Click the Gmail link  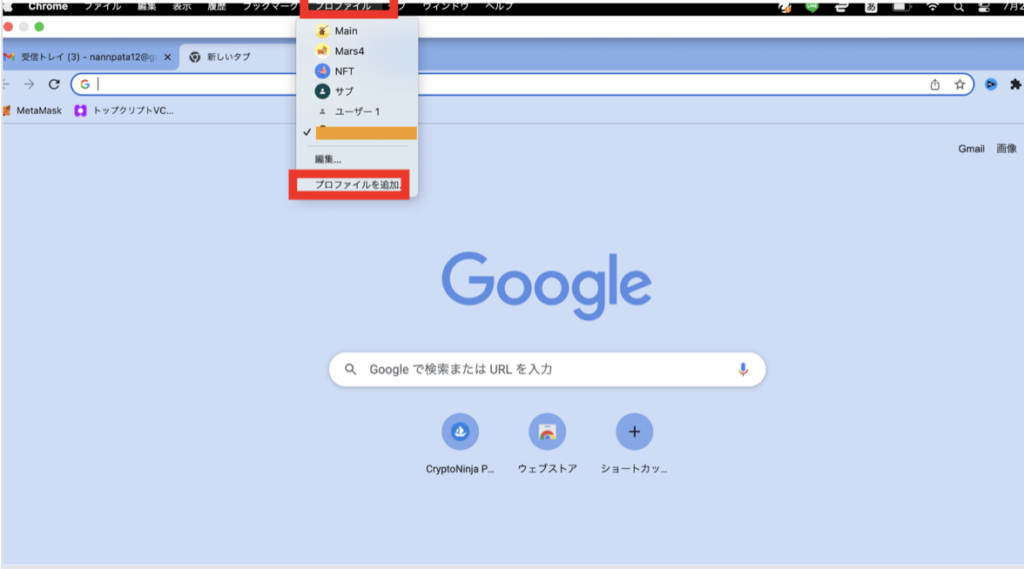click(x=971, y=149)
